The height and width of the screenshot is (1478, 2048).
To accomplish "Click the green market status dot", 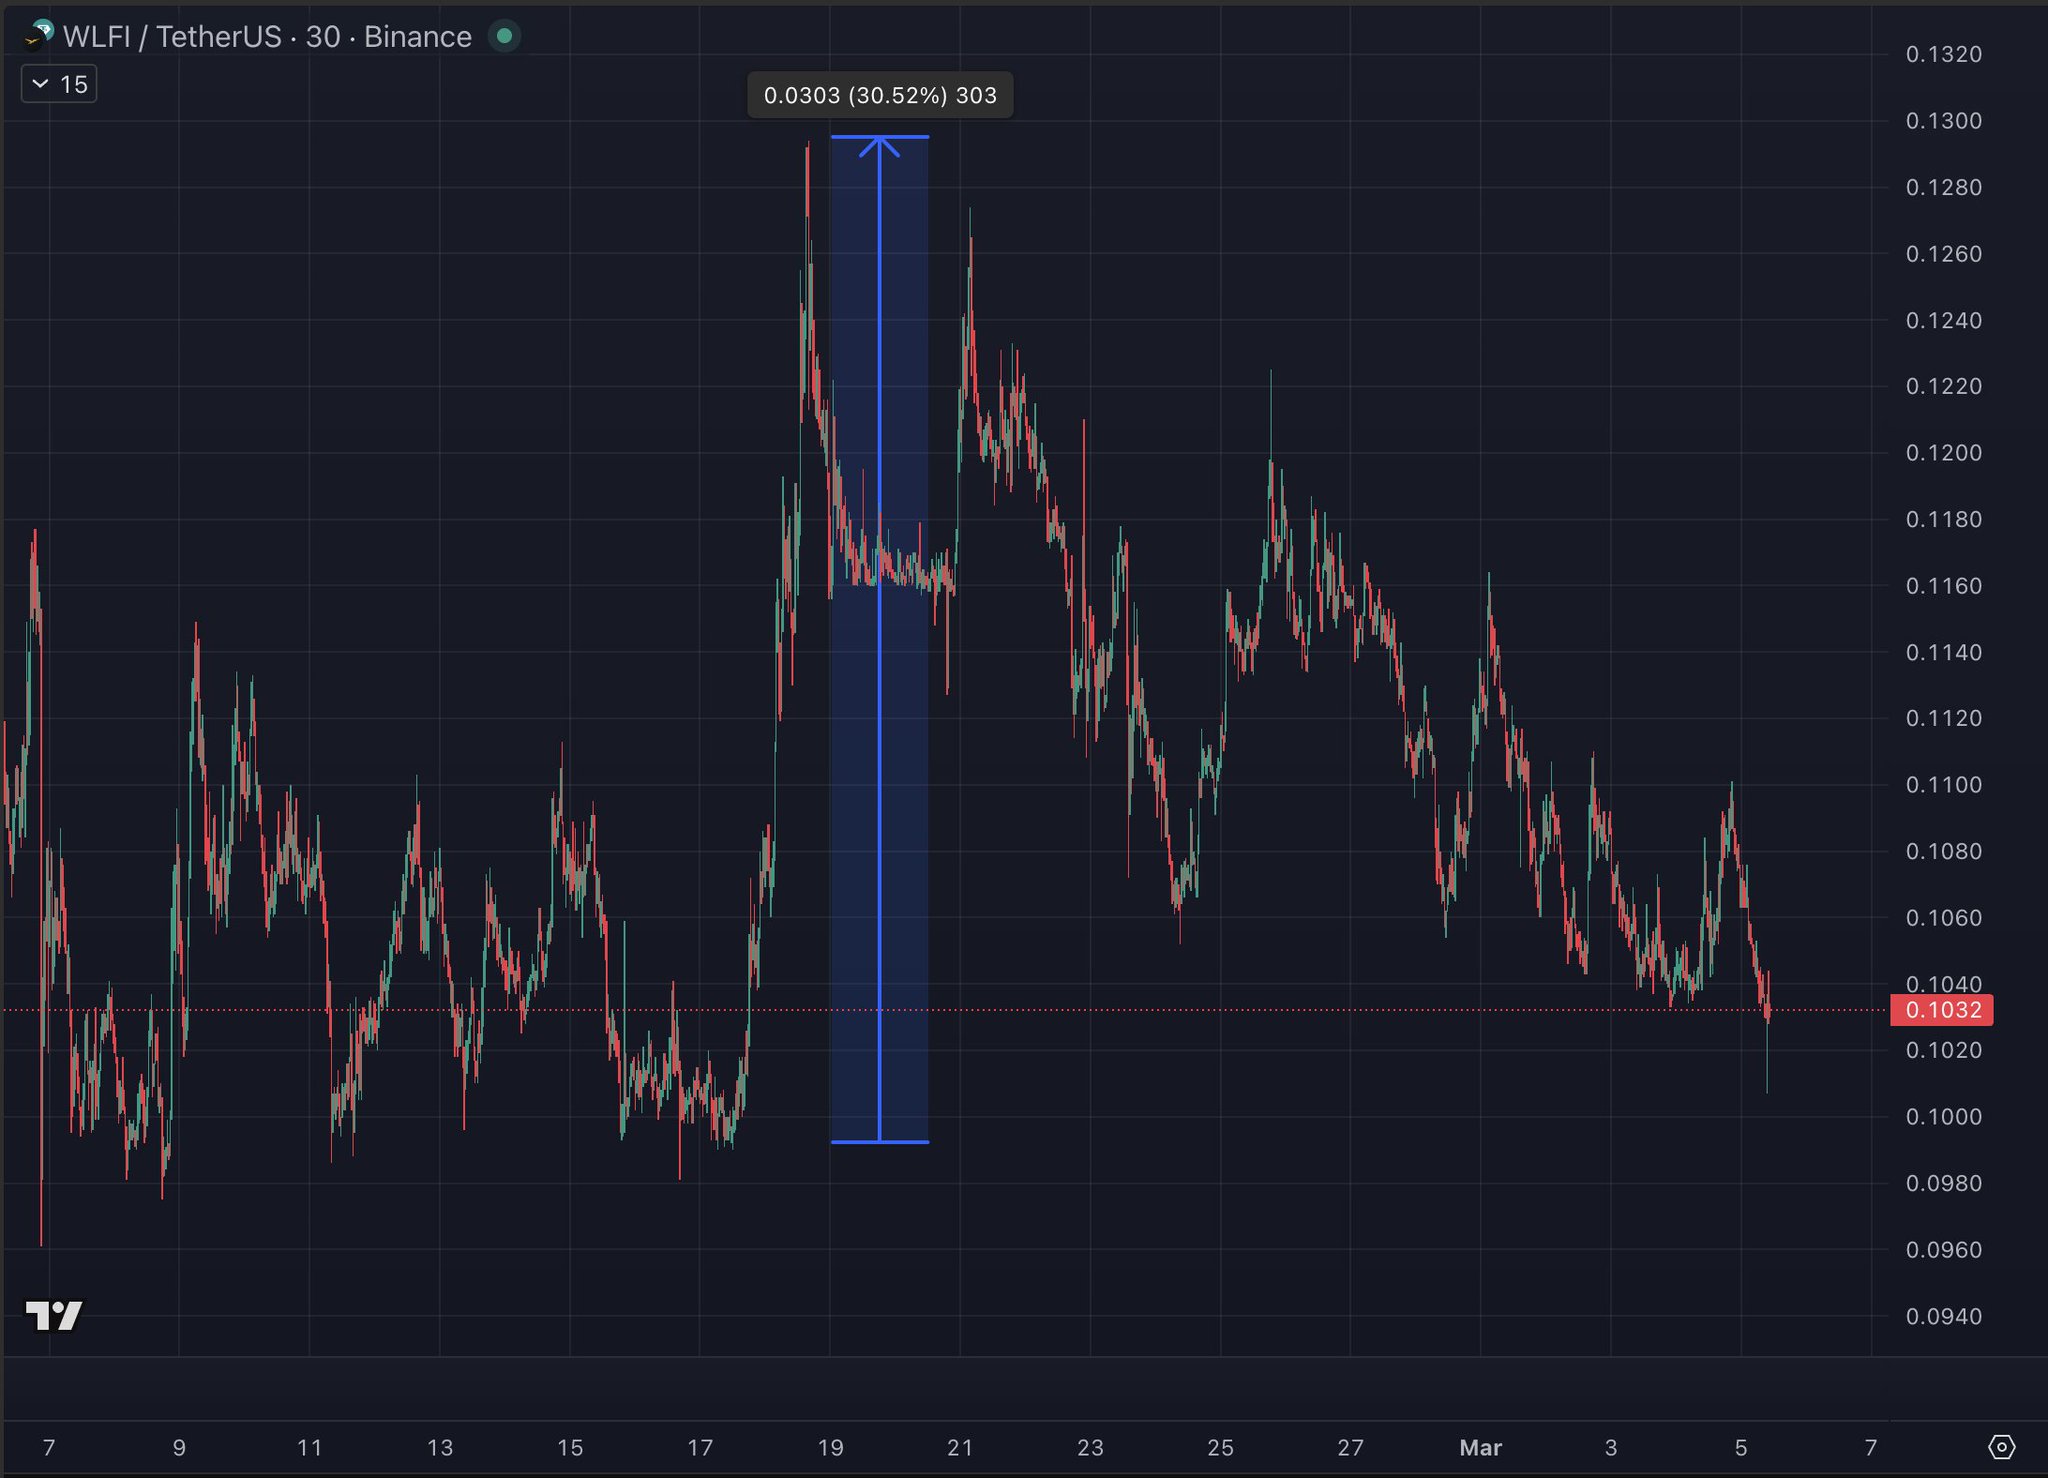I will click(x=504, y=36).
